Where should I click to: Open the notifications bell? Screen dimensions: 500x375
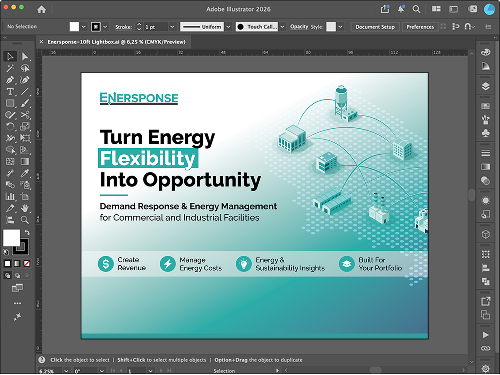click(x=401, y=9)
